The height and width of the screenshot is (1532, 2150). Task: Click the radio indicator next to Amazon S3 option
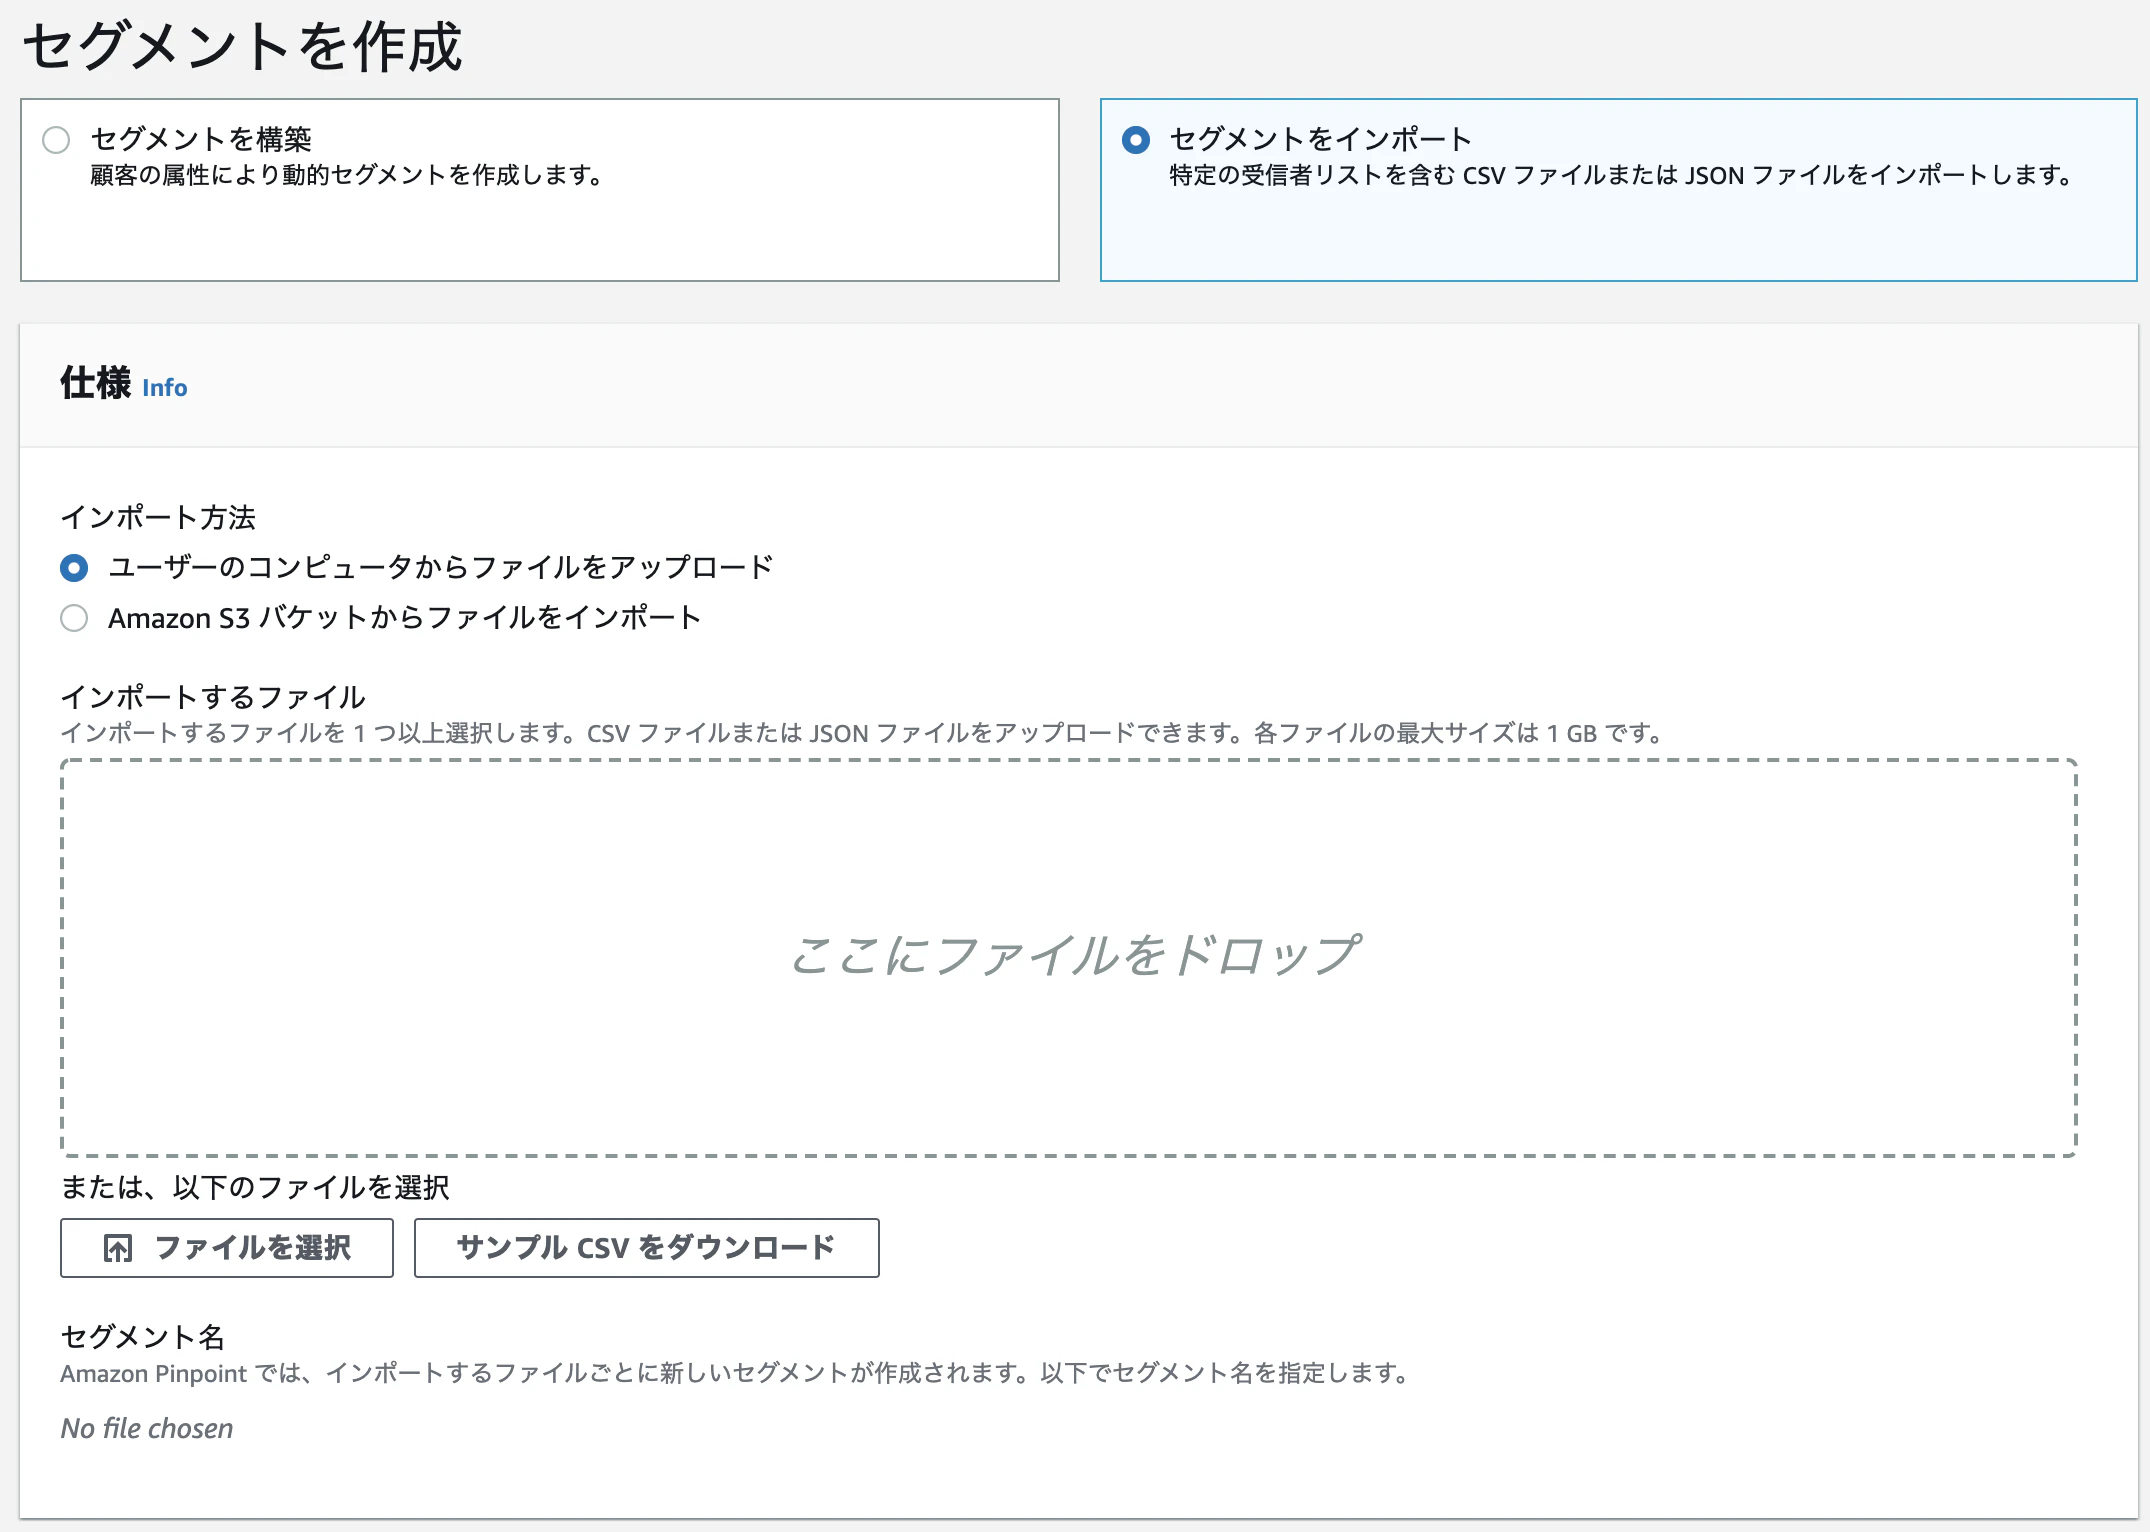(x=74, y=618)
